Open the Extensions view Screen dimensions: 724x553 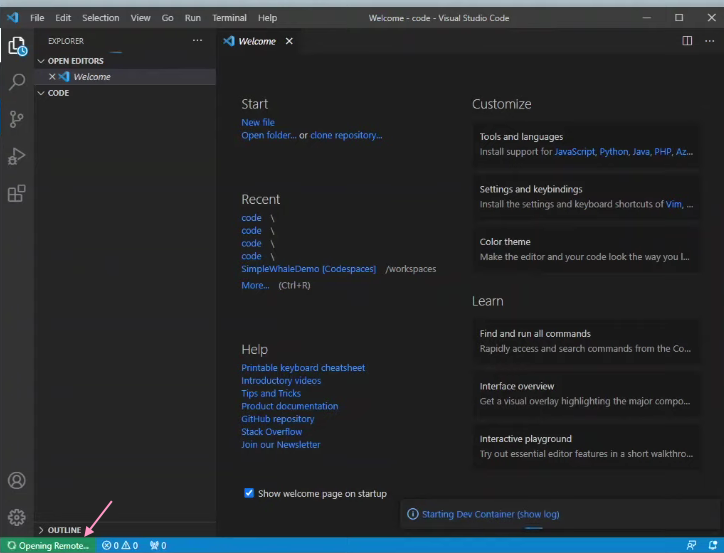[x=17, y=193]
